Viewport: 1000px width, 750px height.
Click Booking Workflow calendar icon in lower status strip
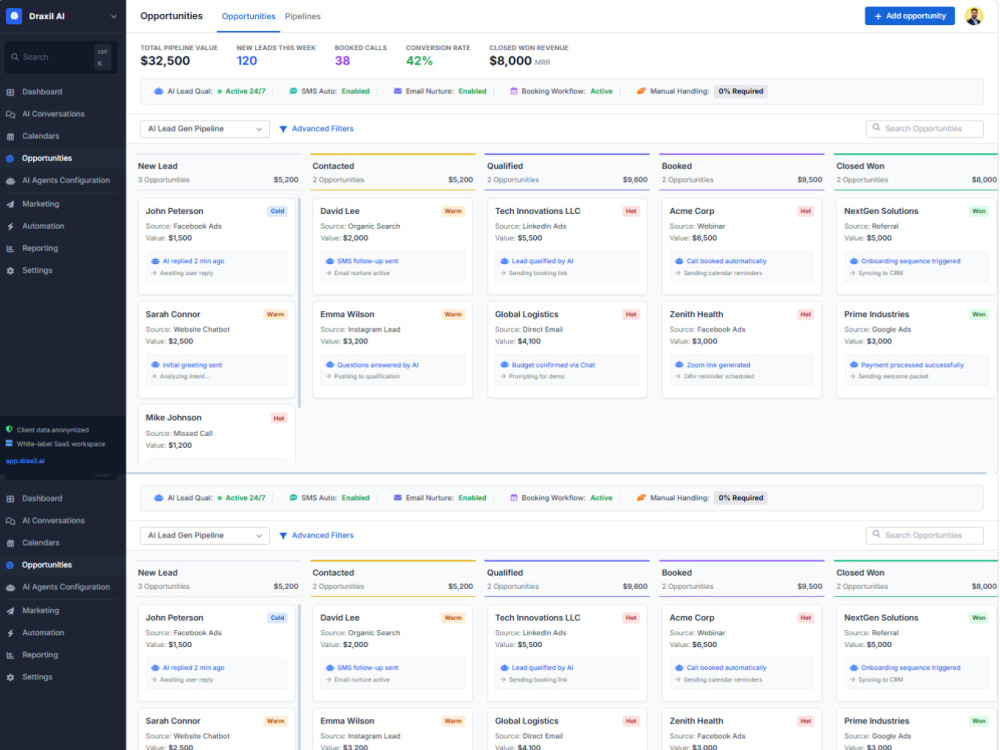(513, 498)
